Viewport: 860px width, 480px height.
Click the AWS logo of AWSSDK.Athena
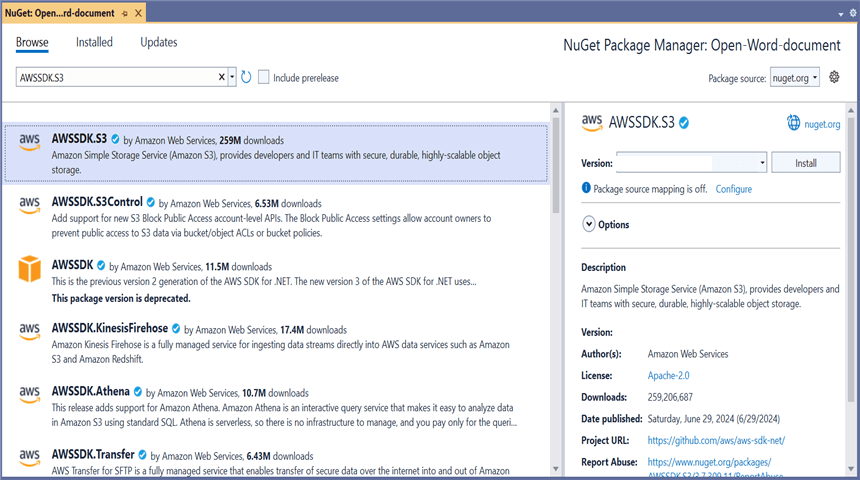click(x=30, y=394)
